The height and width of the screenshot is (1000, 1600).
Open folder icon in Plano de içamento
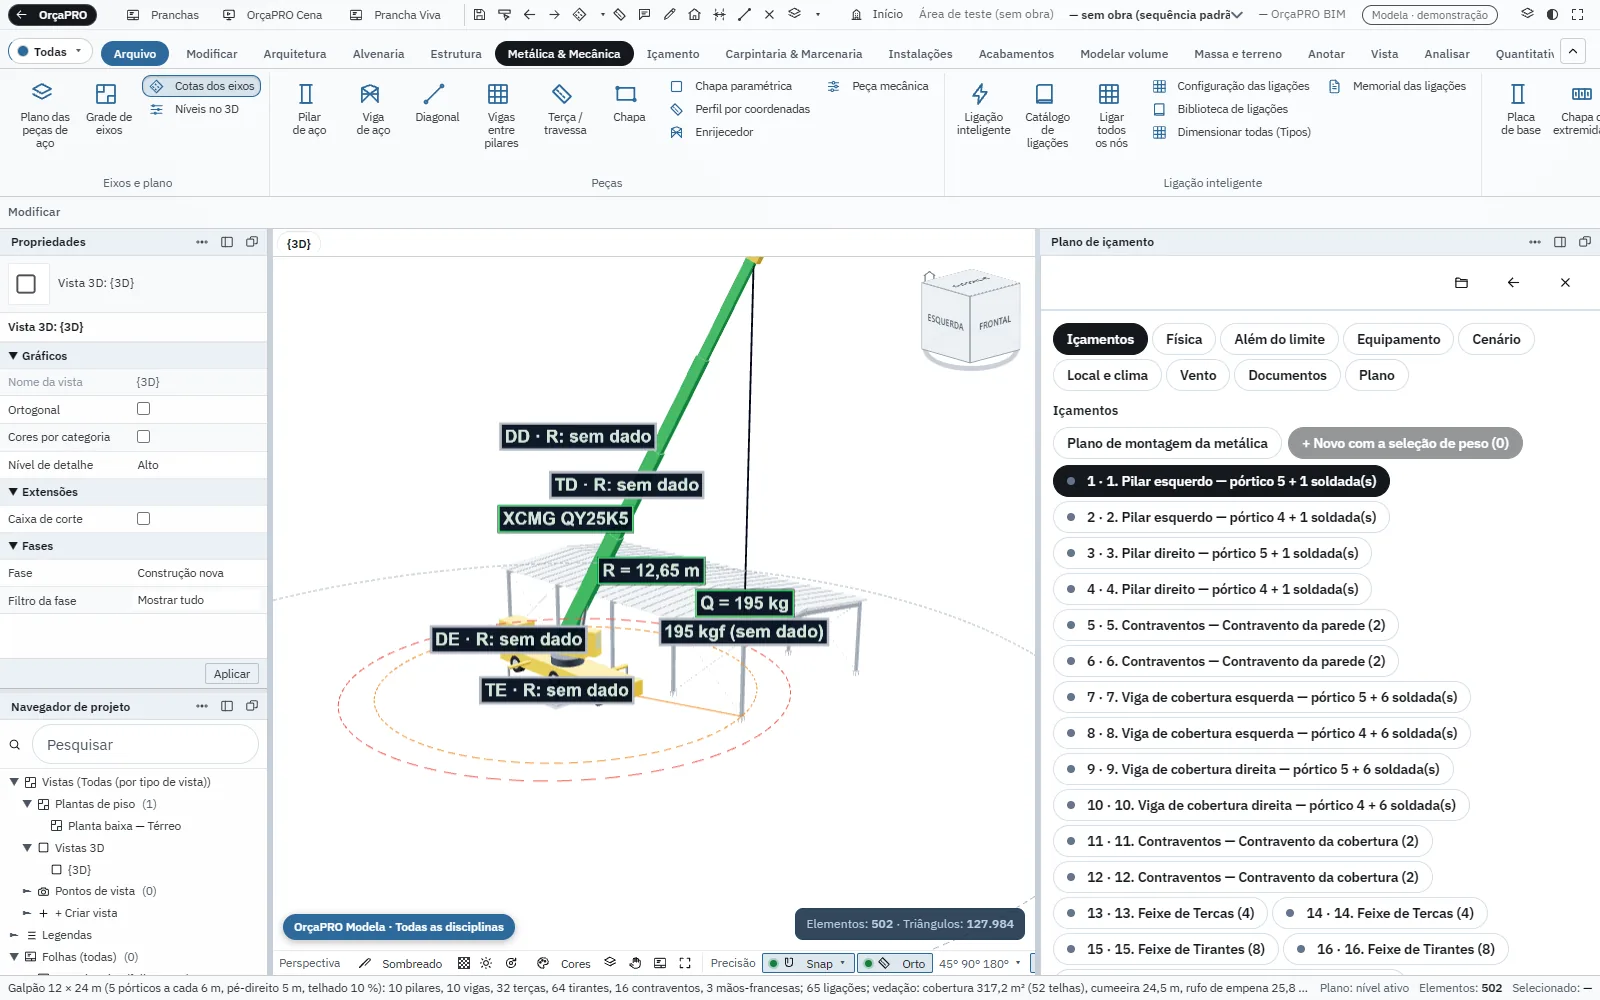(1461, 283)
